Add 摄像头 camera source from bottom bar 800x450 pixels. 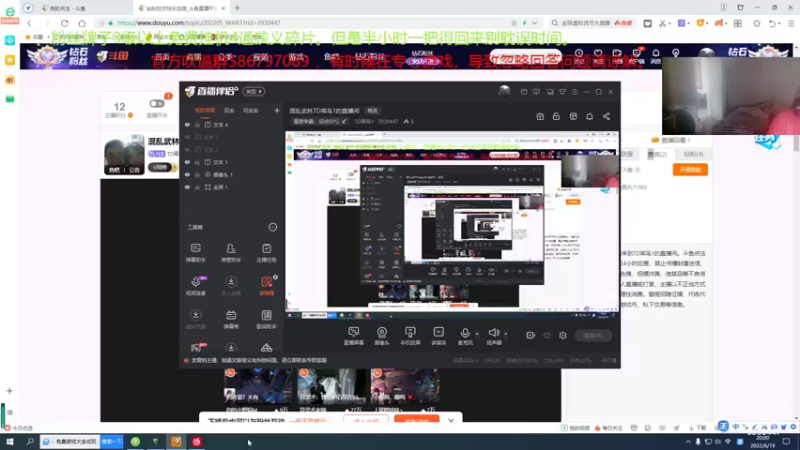(382, 336)
